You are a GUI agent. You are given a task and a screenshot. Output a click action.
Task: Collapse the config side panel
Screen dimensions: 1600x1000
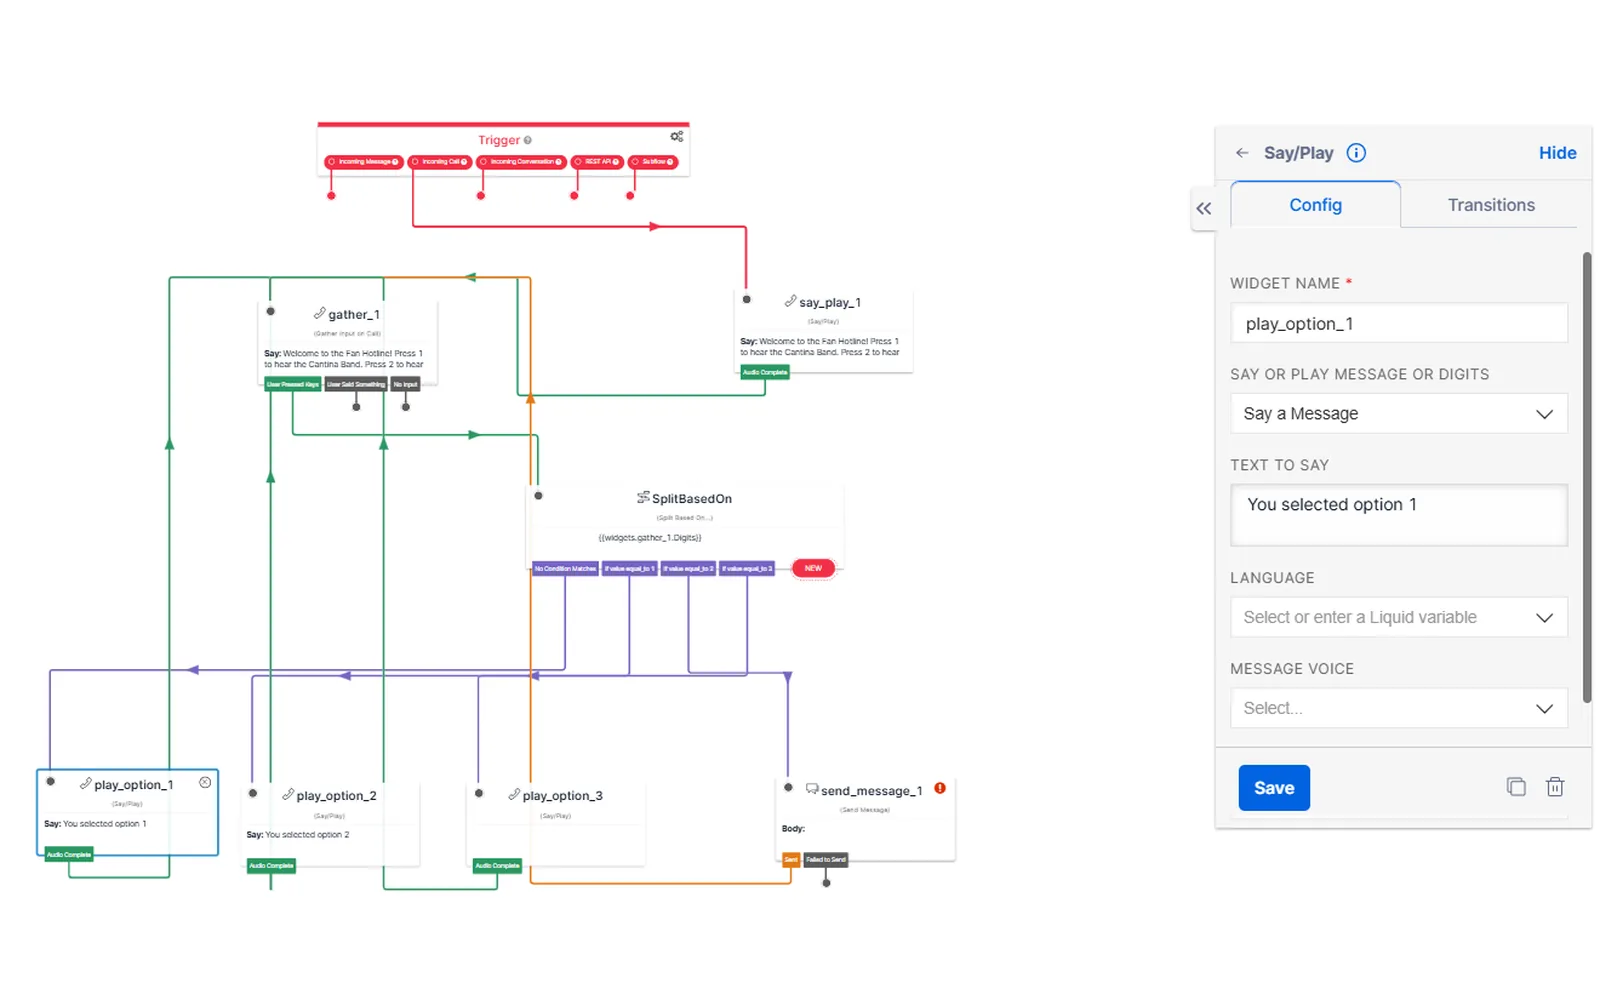[x=1204, y=208]
